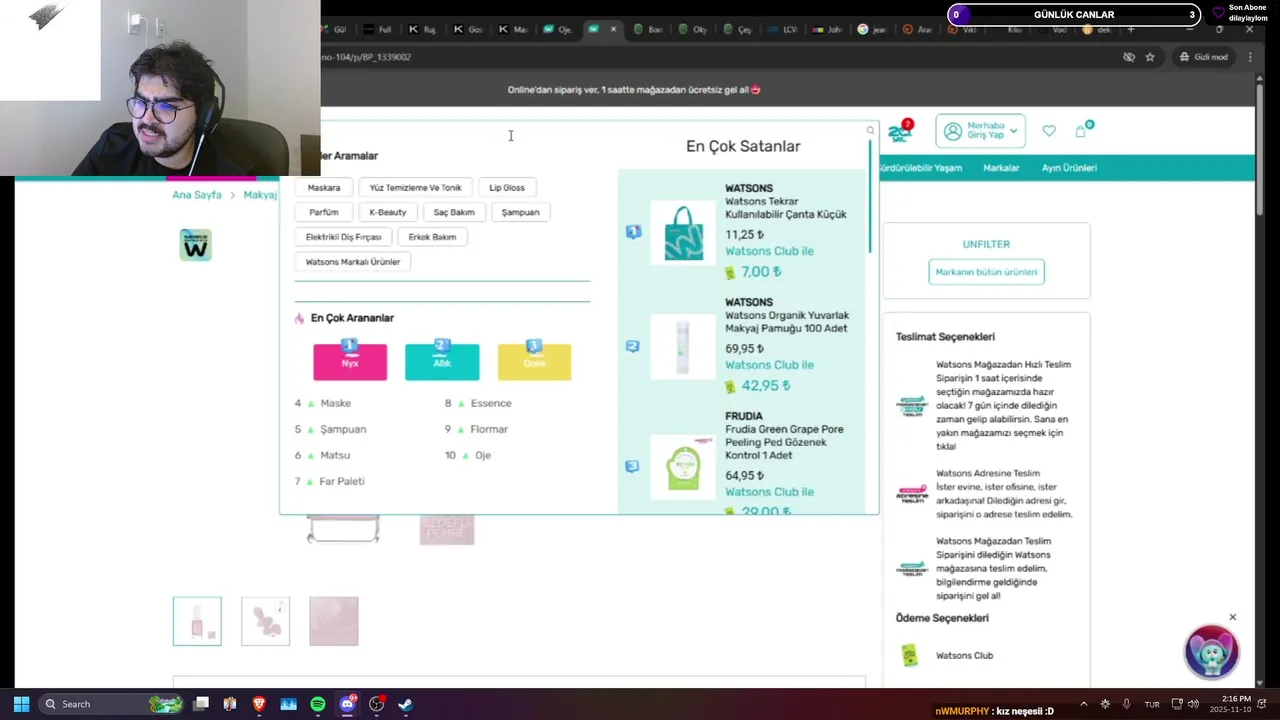Screen dimensions: 1280x720
Task: Dismiss the chat mascot with its X
Action: coord(1232,617)
